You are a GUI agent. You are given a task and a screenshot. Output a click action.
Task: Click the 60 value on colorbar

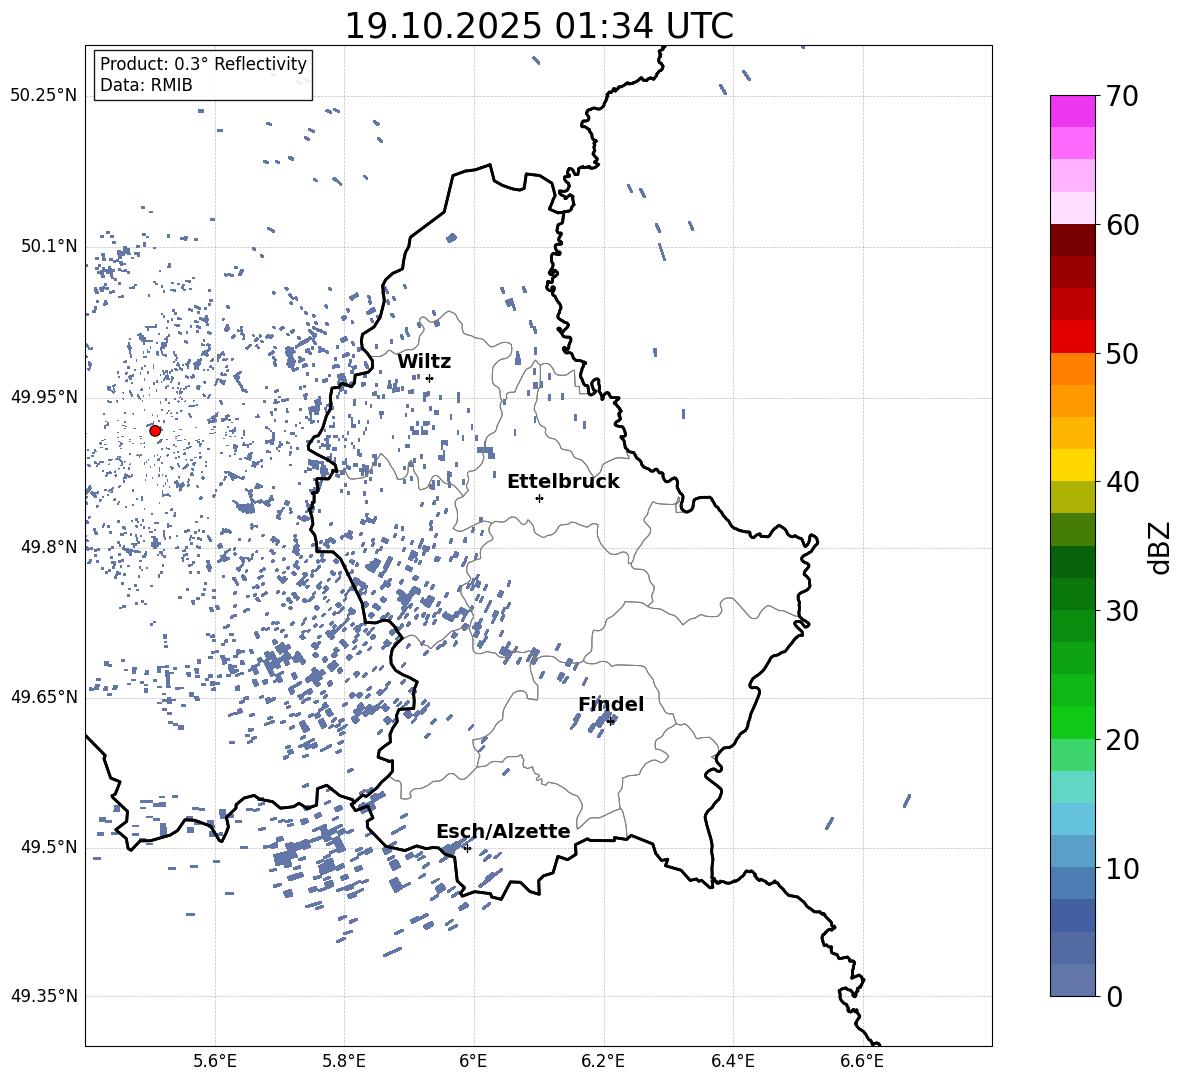point(1122,225)
